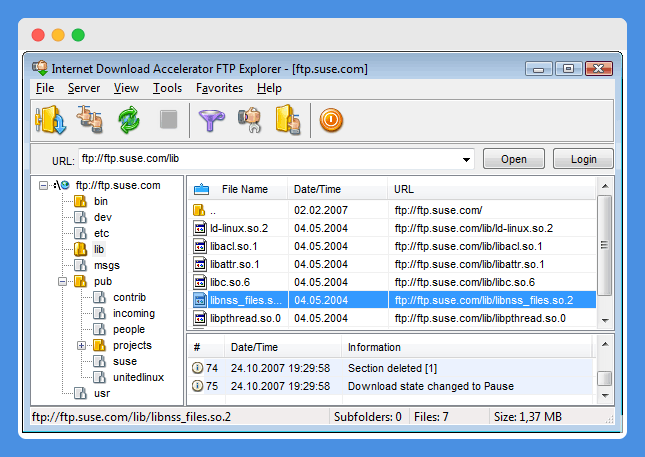Click the file icon beside libc.so.6
This screenshot has height=457, width=645.
(x=200, y=282)
